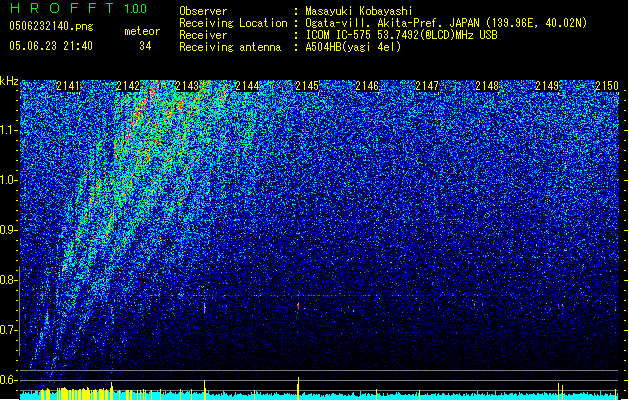Click the meteor count value 34
Viewport: 629px width, 400px height.
coord(145,46)
